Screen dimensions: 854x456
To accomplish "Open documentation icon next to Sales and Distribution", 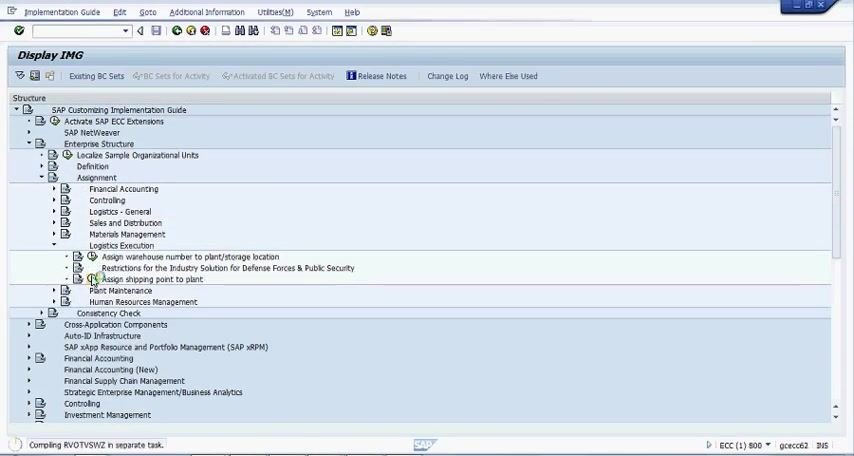I will coord(65,223).
